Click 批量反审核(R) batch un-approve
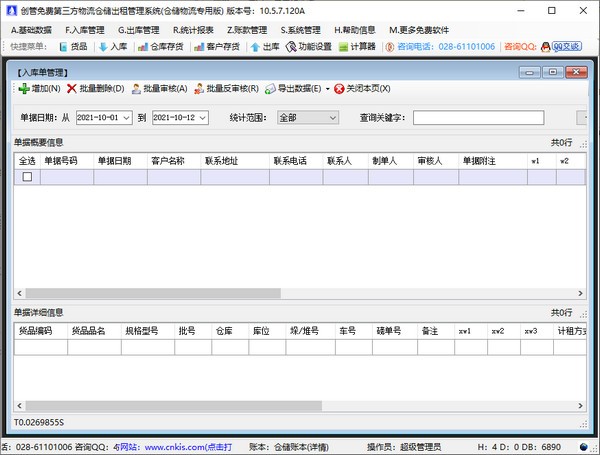 [227, 89]
